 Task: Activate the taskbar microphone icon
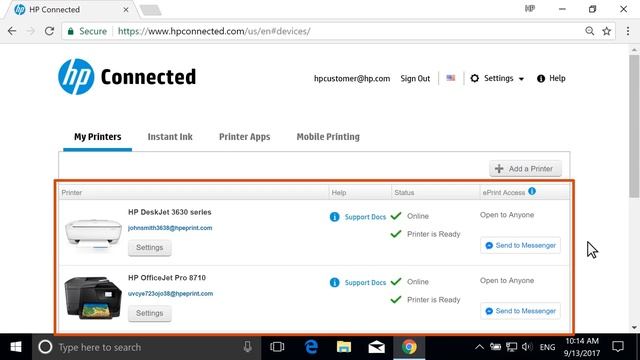click(247, 347)
